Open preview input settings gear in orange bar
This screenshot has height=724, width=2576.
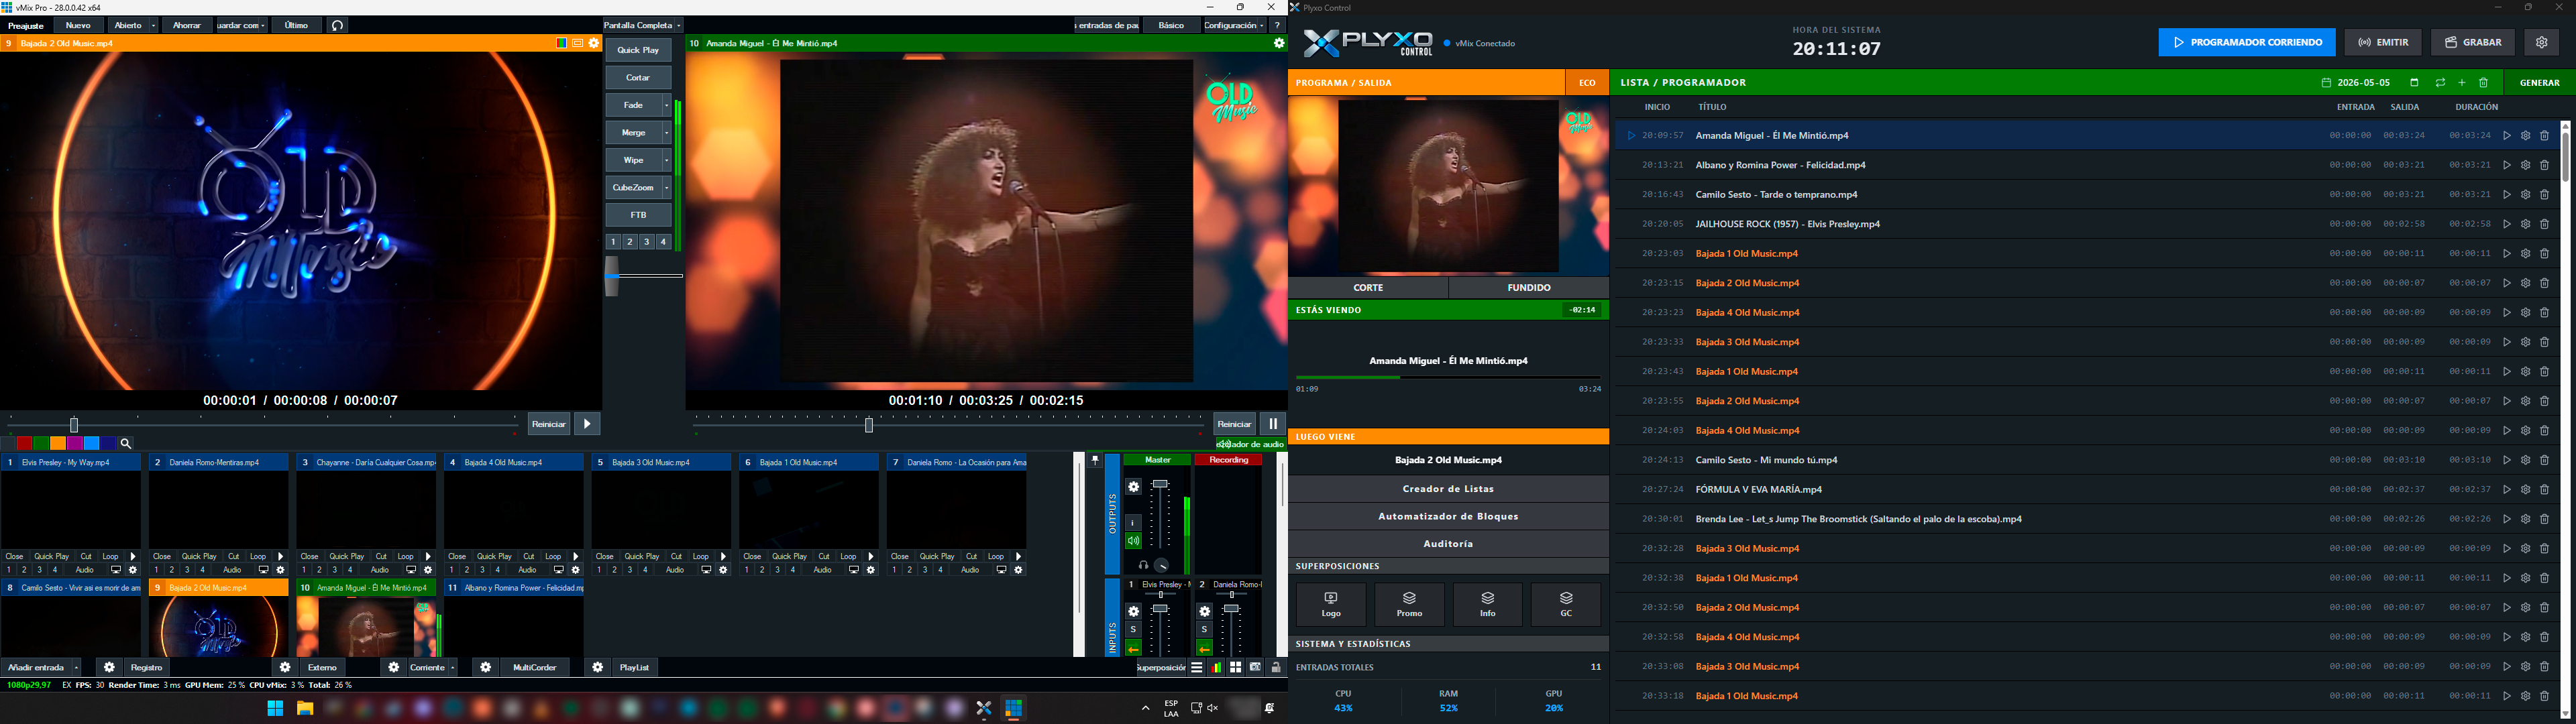pyautogui.click(x=594, y=43)
